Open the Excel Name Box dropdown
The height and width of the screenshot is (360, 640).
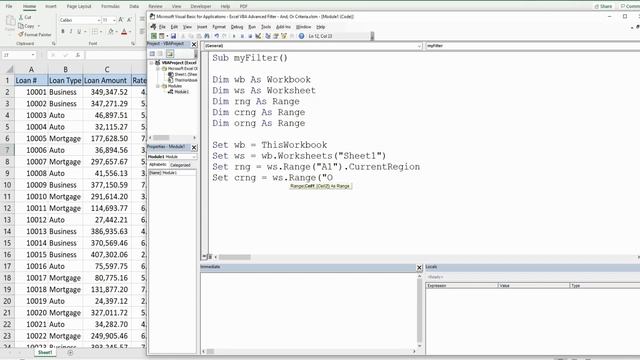click(33, 55)
